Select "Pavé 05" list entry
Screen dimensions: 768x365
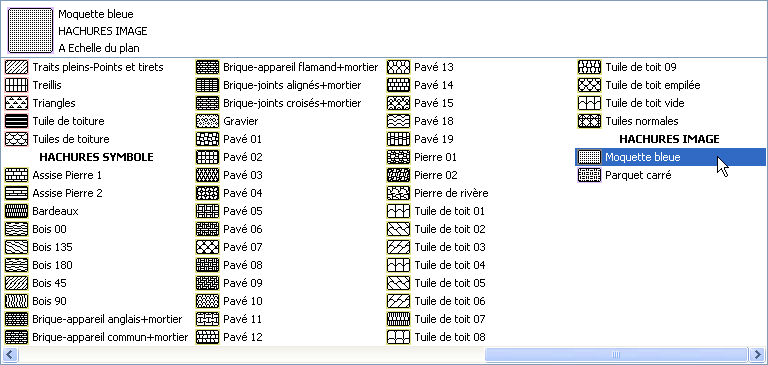pos(229,211)
